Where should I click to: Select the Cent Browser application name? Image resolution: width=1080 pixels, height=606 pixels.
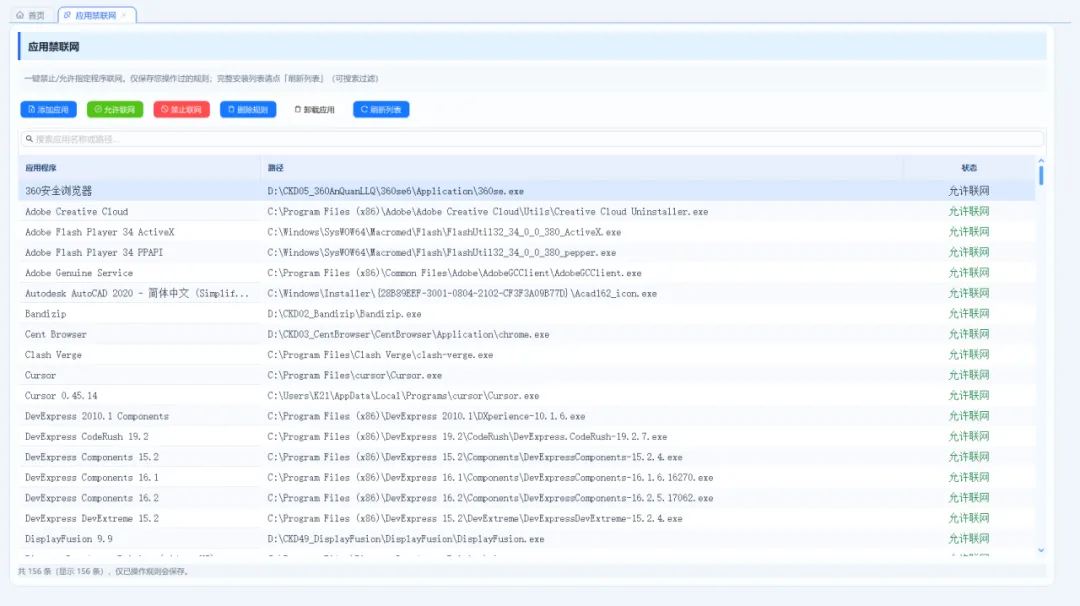(x=55, y=335)
